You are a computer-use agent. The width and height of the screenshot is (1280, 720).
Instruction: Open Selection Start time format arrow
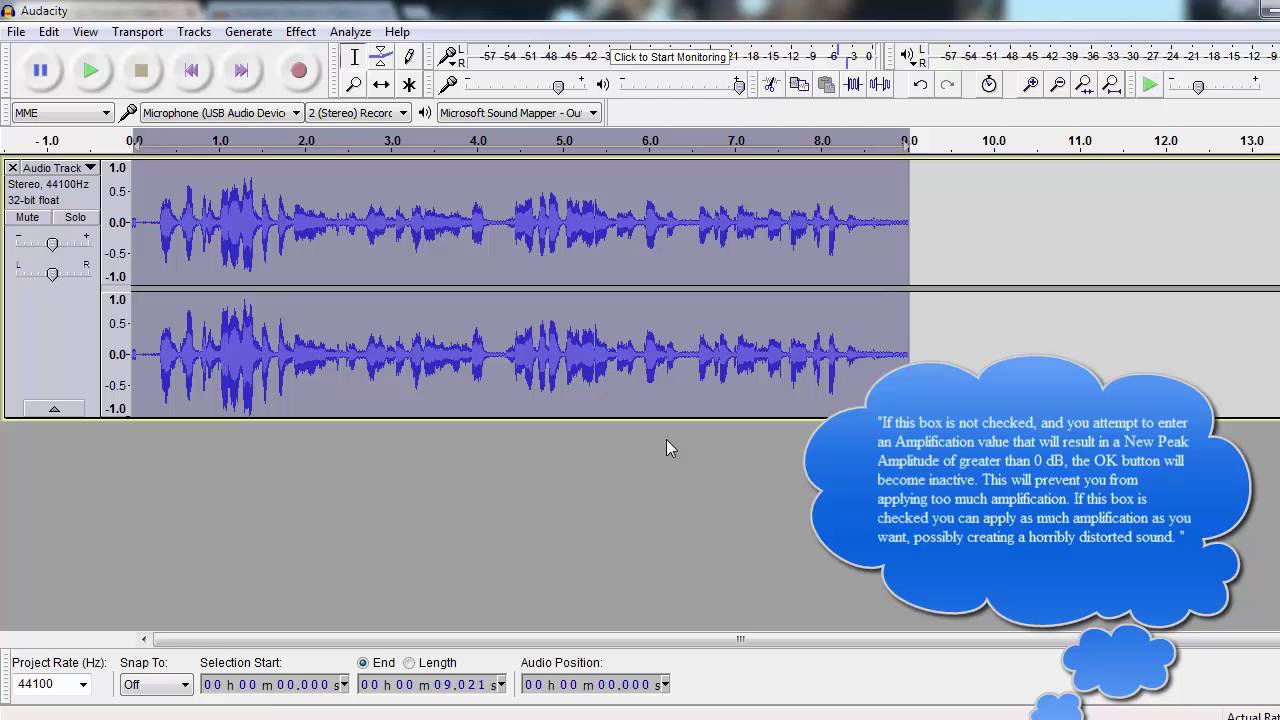point(344,685)
